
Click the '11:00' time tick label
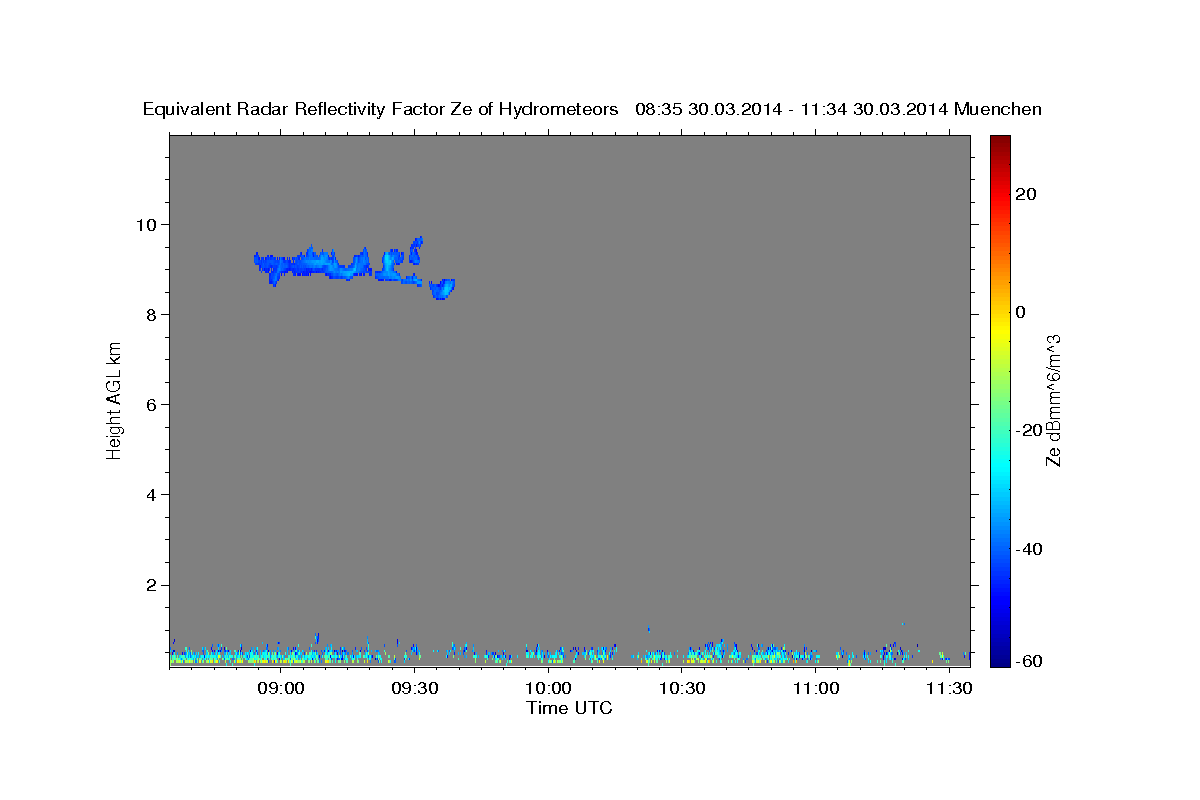point(816,689)
